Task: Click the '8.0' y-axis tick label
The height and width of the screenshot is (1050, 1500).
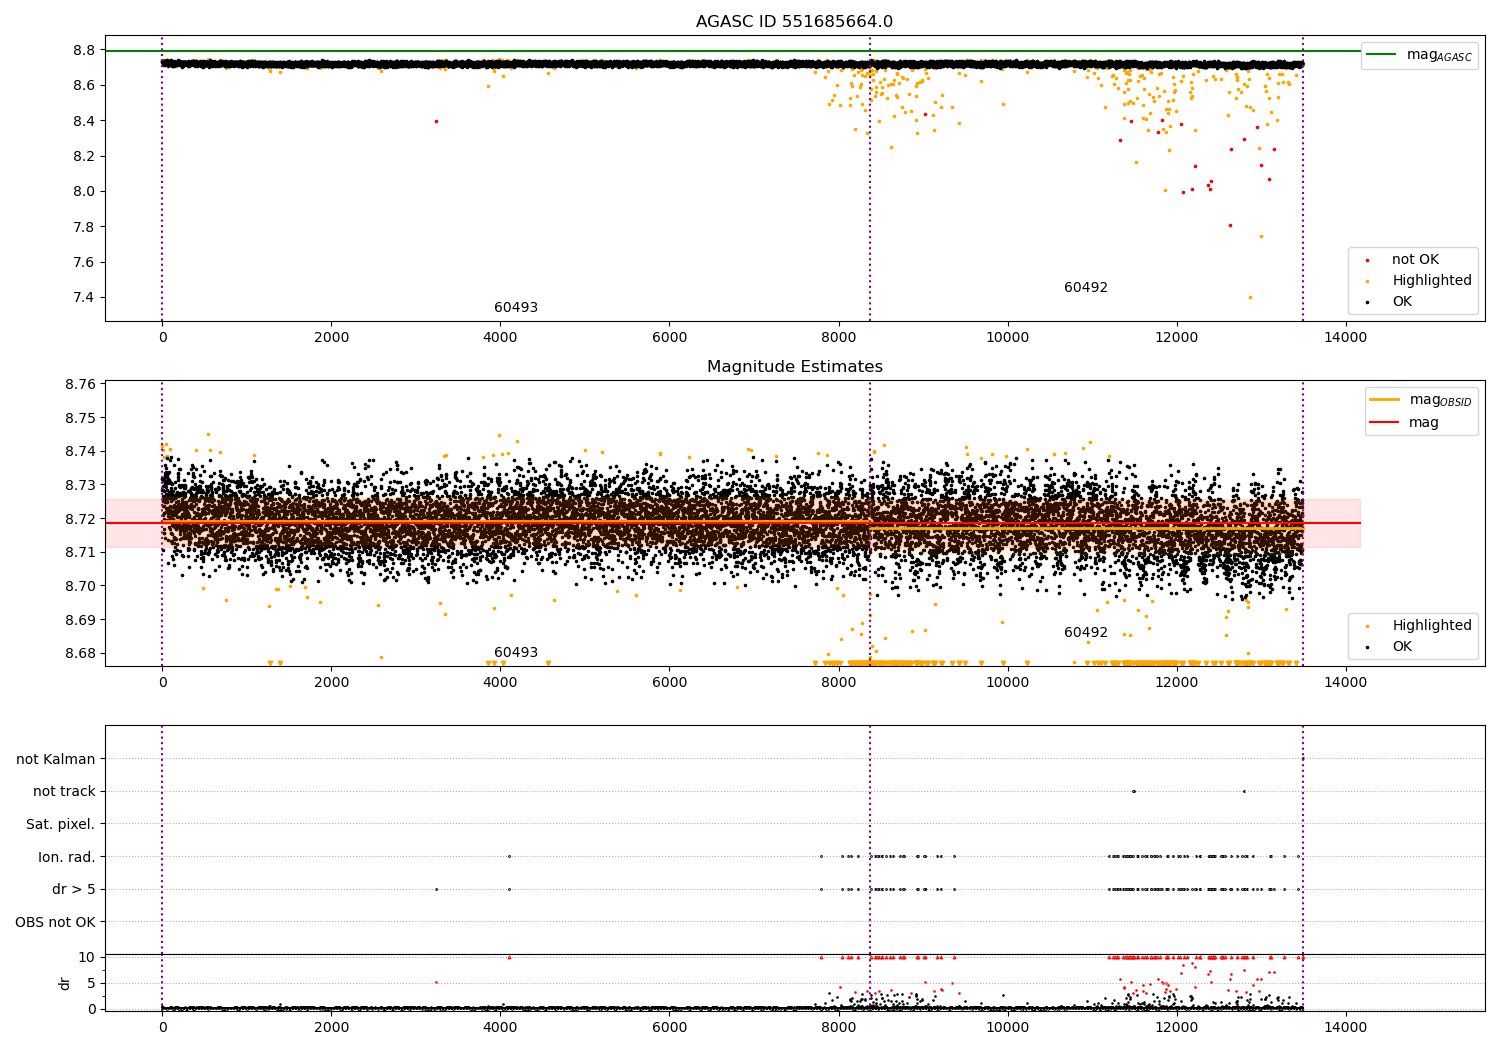Action: click(84, 192)
